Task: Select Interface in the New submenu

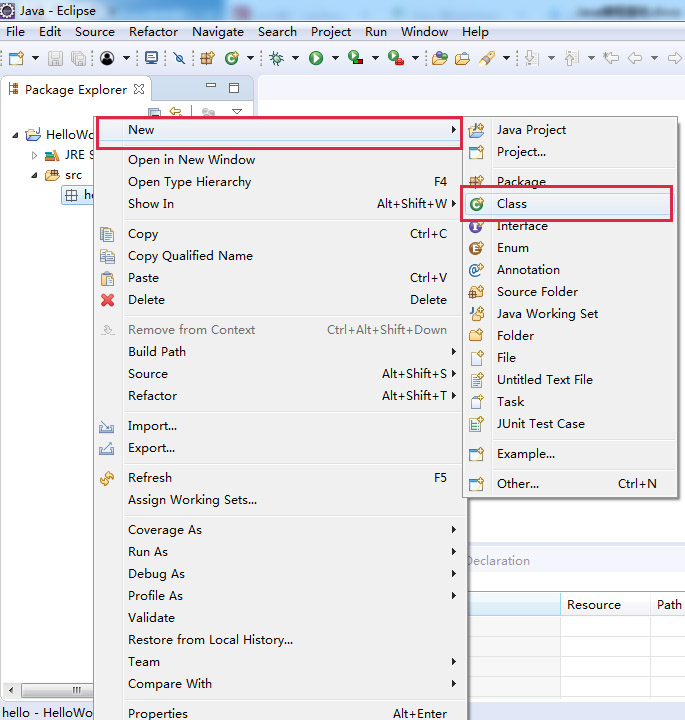Action: click(568, 226)
